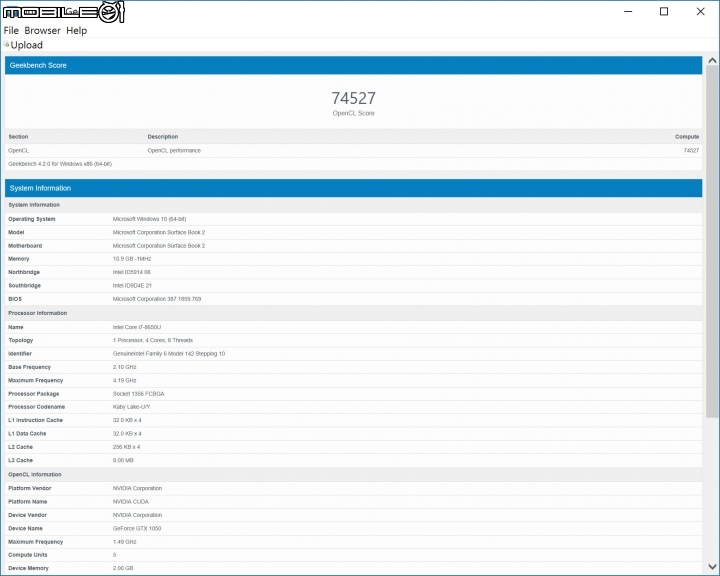Viewport: 720px width, 576px height.
Task: Click the Motherboard row value
Action: (x=159, y=246)
